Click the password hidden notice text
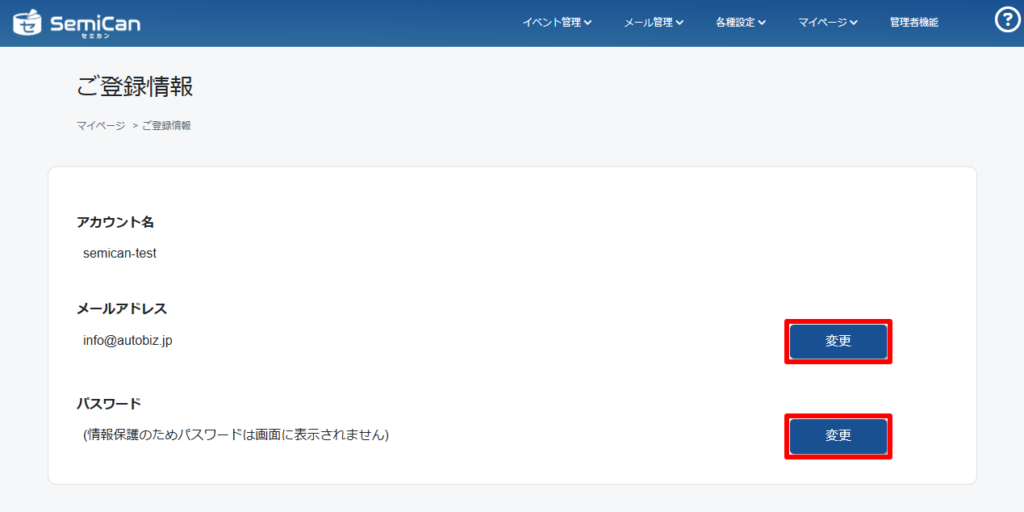Screen dimensions: 1024x512 point(236,435)
